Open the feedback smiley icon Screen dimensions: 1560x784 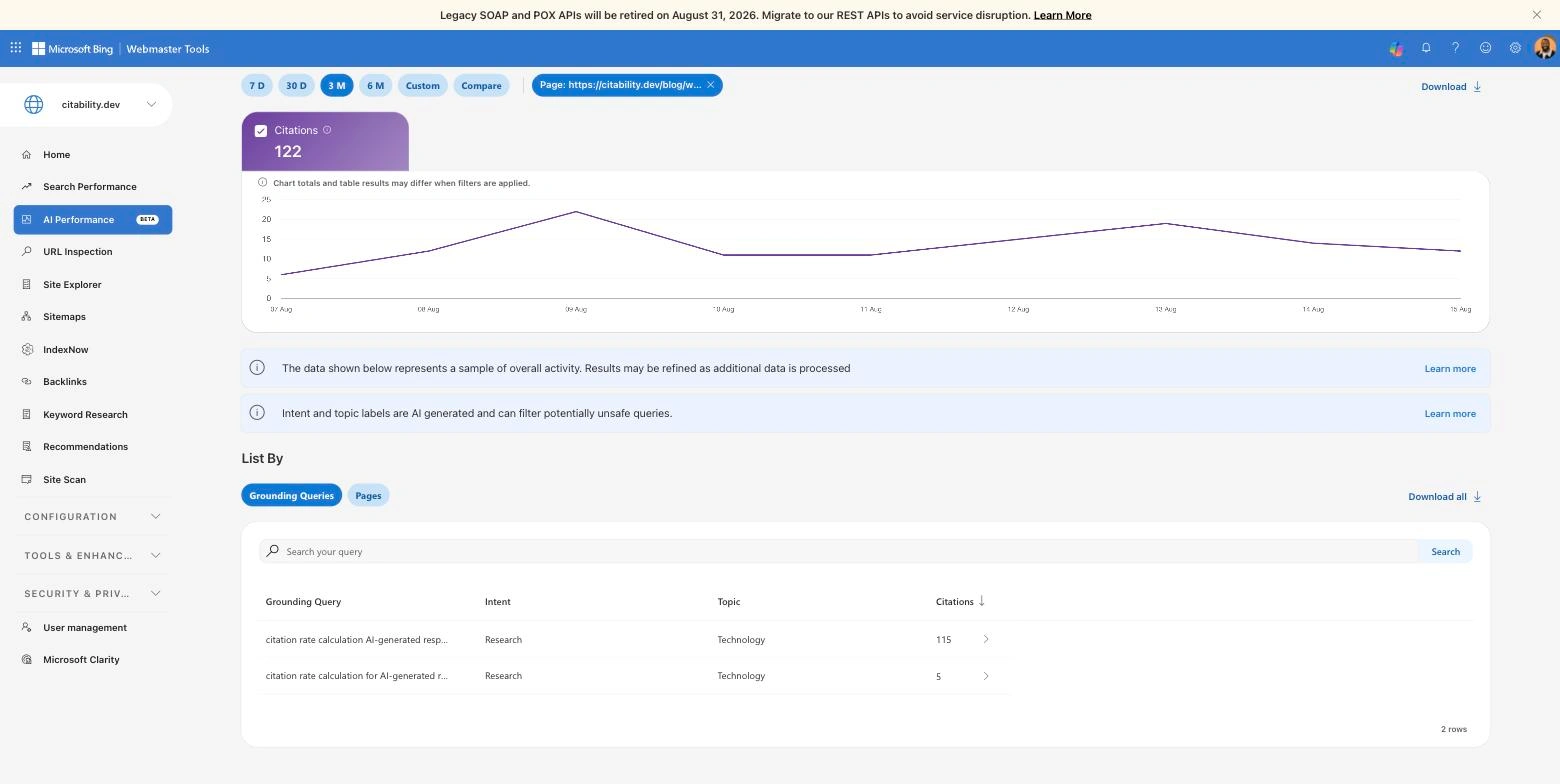(1486, 48)
